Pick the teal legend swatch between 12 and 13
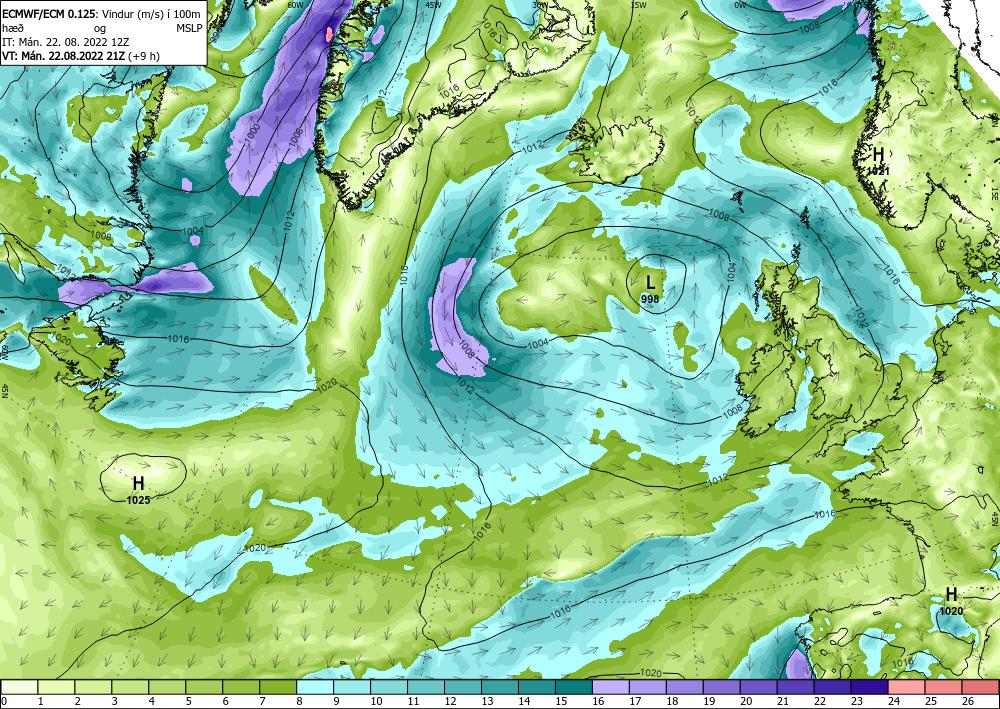This screenshot has width=1000, height=709. tap(463, 687)
